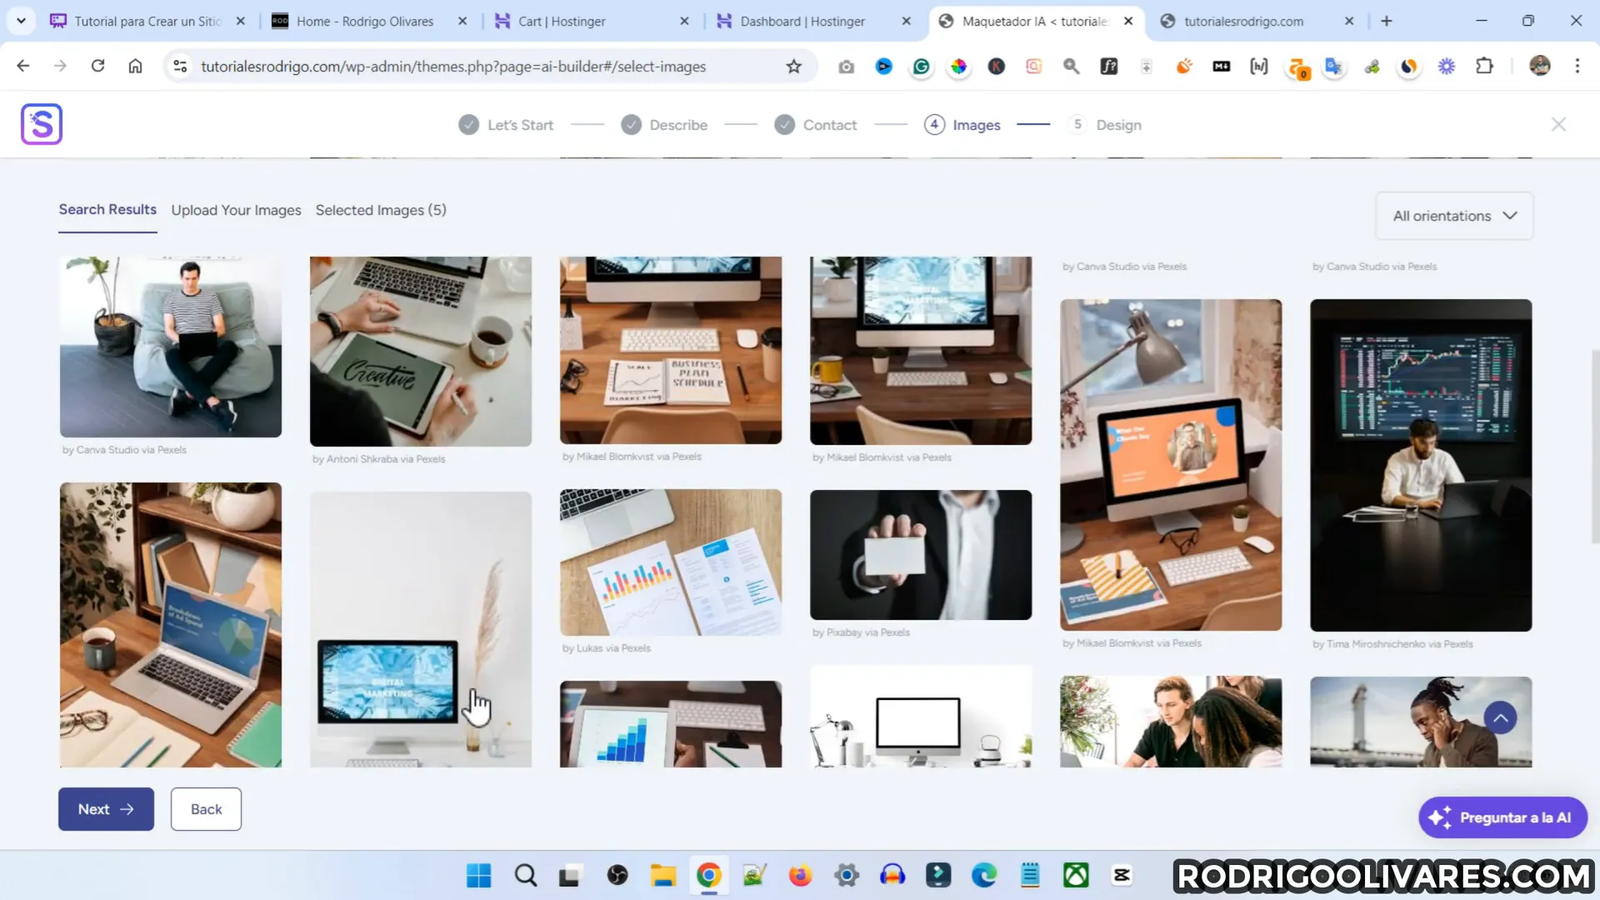This screenshot has height=900, width=1600.
Task: Open the browser extensions puzzle icon
Action: (x=1485, y=67)
